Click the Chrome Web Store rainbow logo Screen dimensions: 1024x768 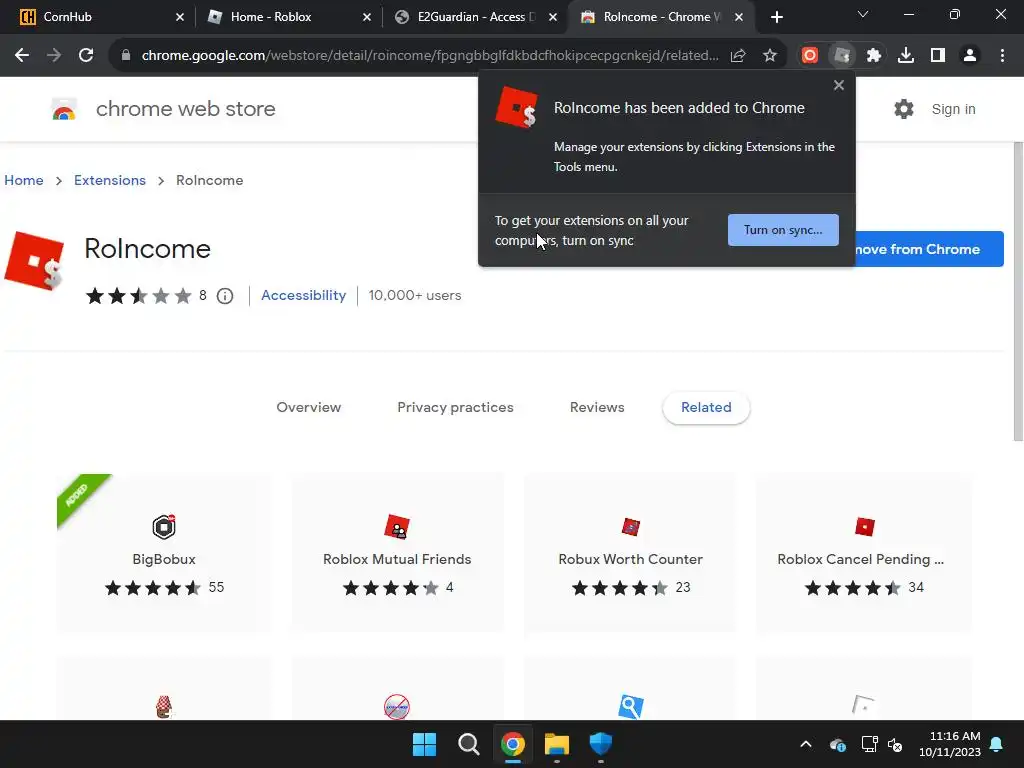(x=64, y=109)
